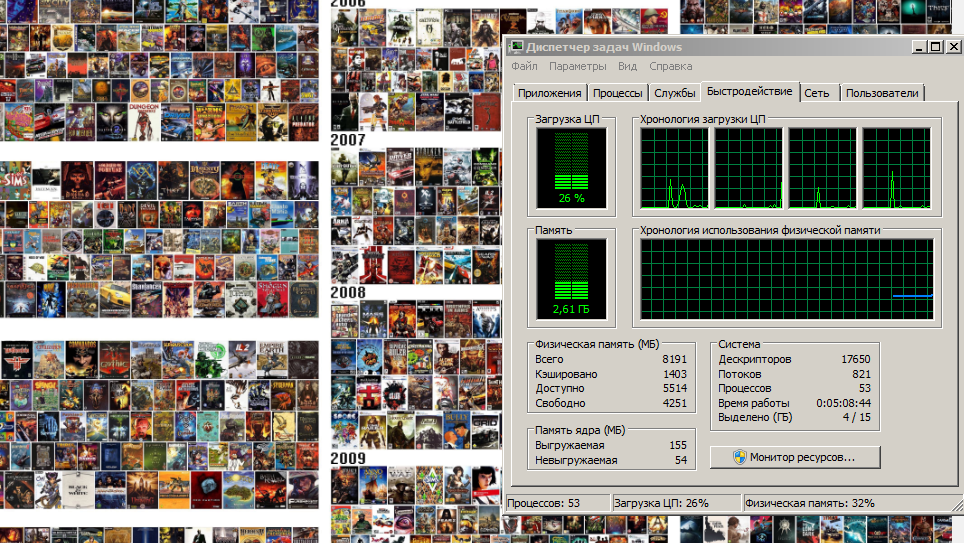Click status bar Загрузка ЦП: 26% entry
Image resolution: width=964 pixels, height=543 pixels.
pos(676,503)
